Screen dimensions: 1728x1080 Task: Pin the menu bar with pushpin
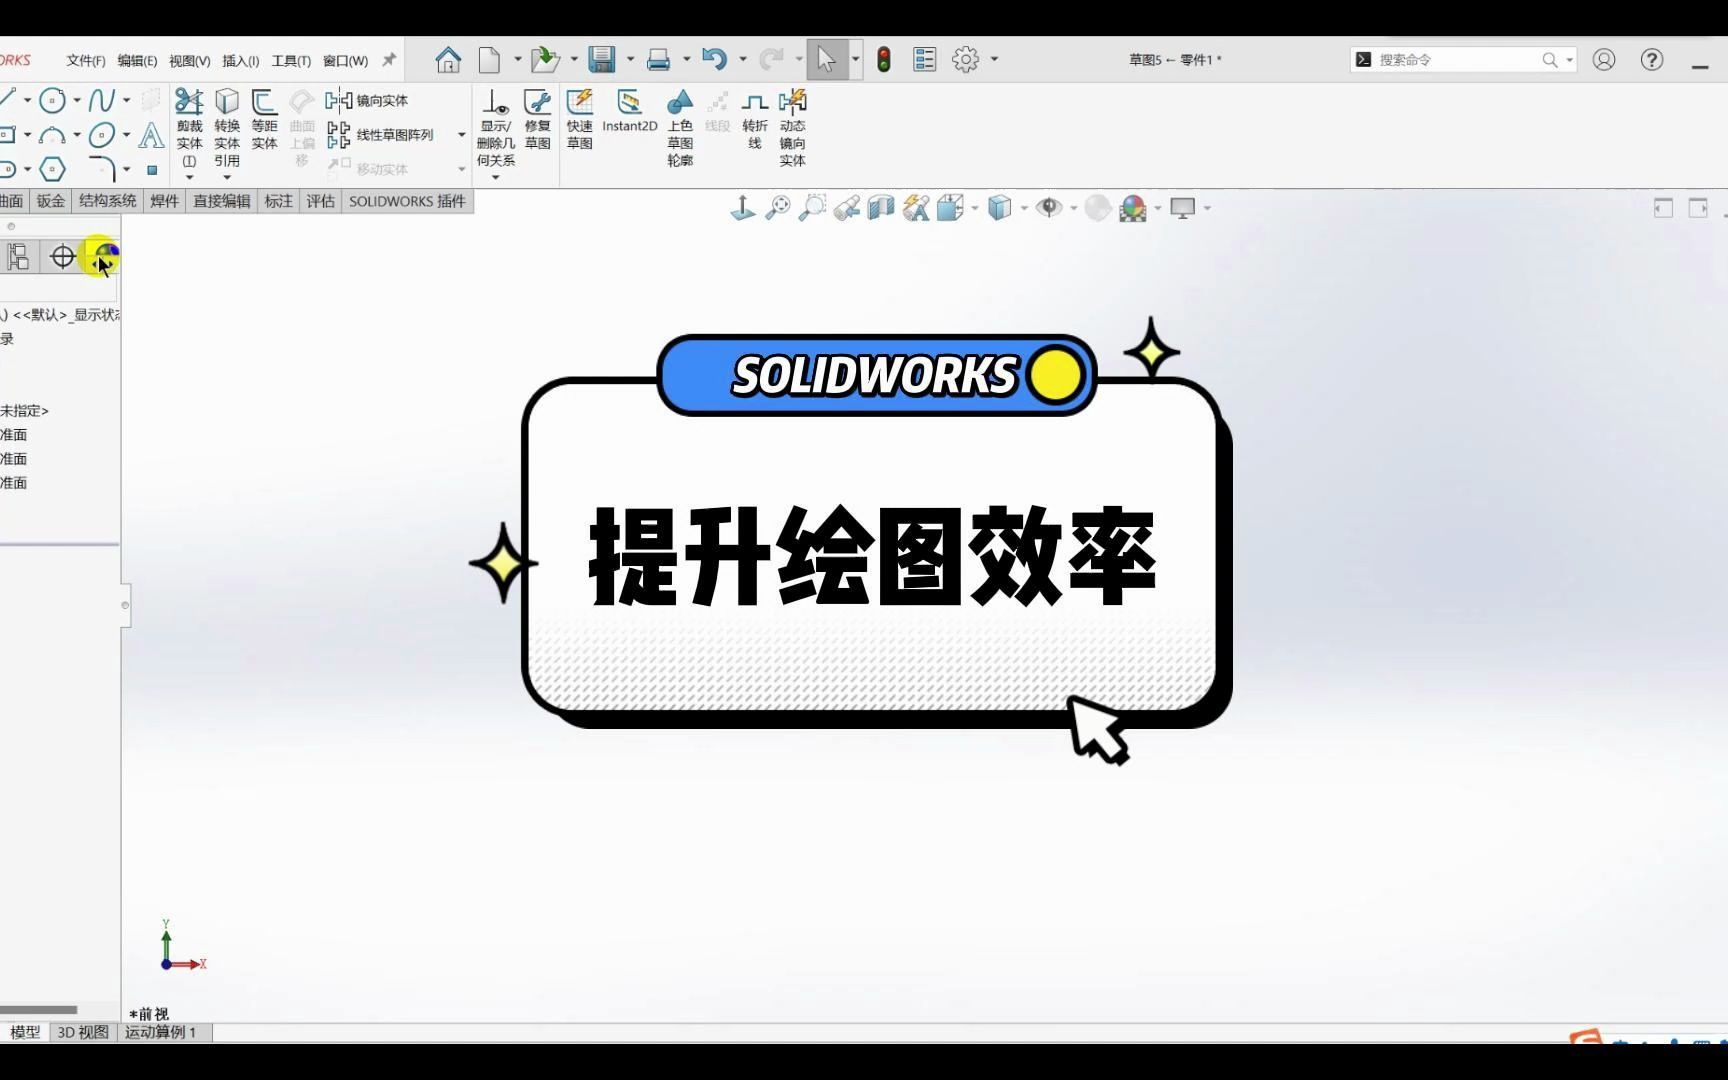389,60
